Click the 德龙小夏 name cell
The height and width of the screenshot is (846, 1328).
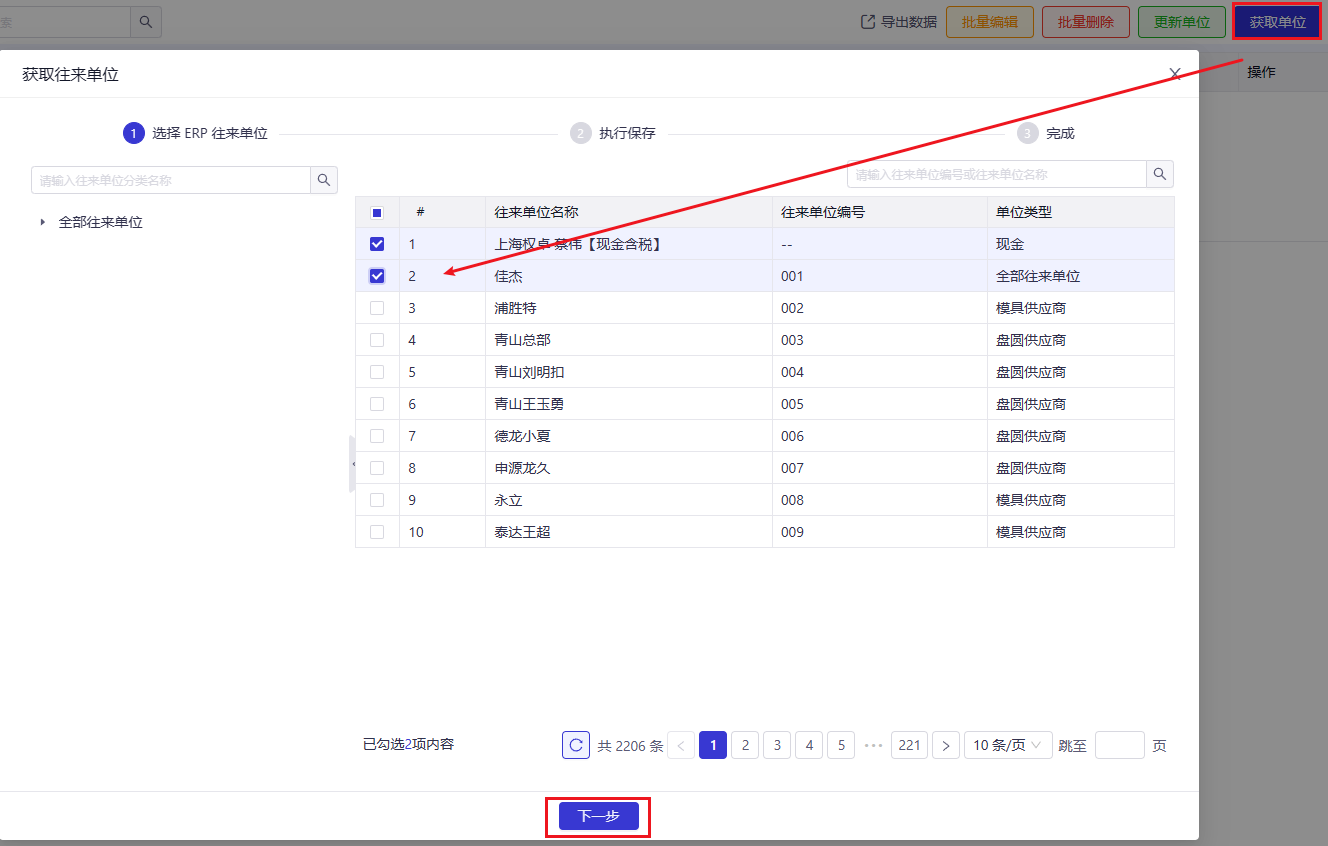point(629,436)
